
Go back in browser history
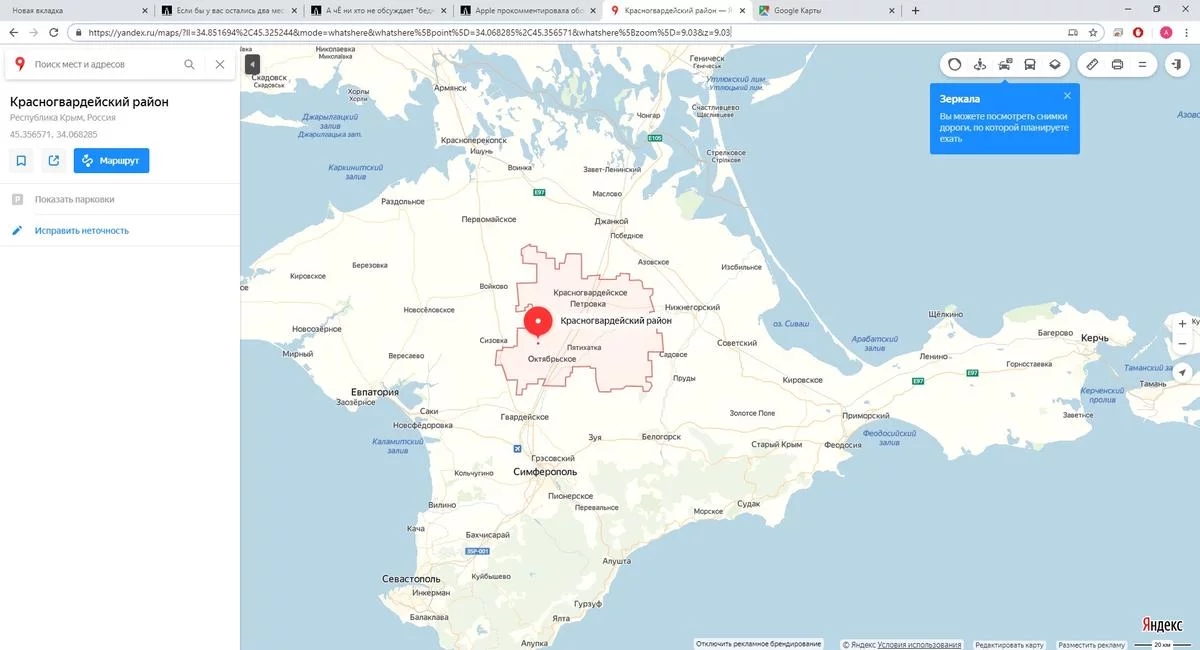(x=13, y=32)
